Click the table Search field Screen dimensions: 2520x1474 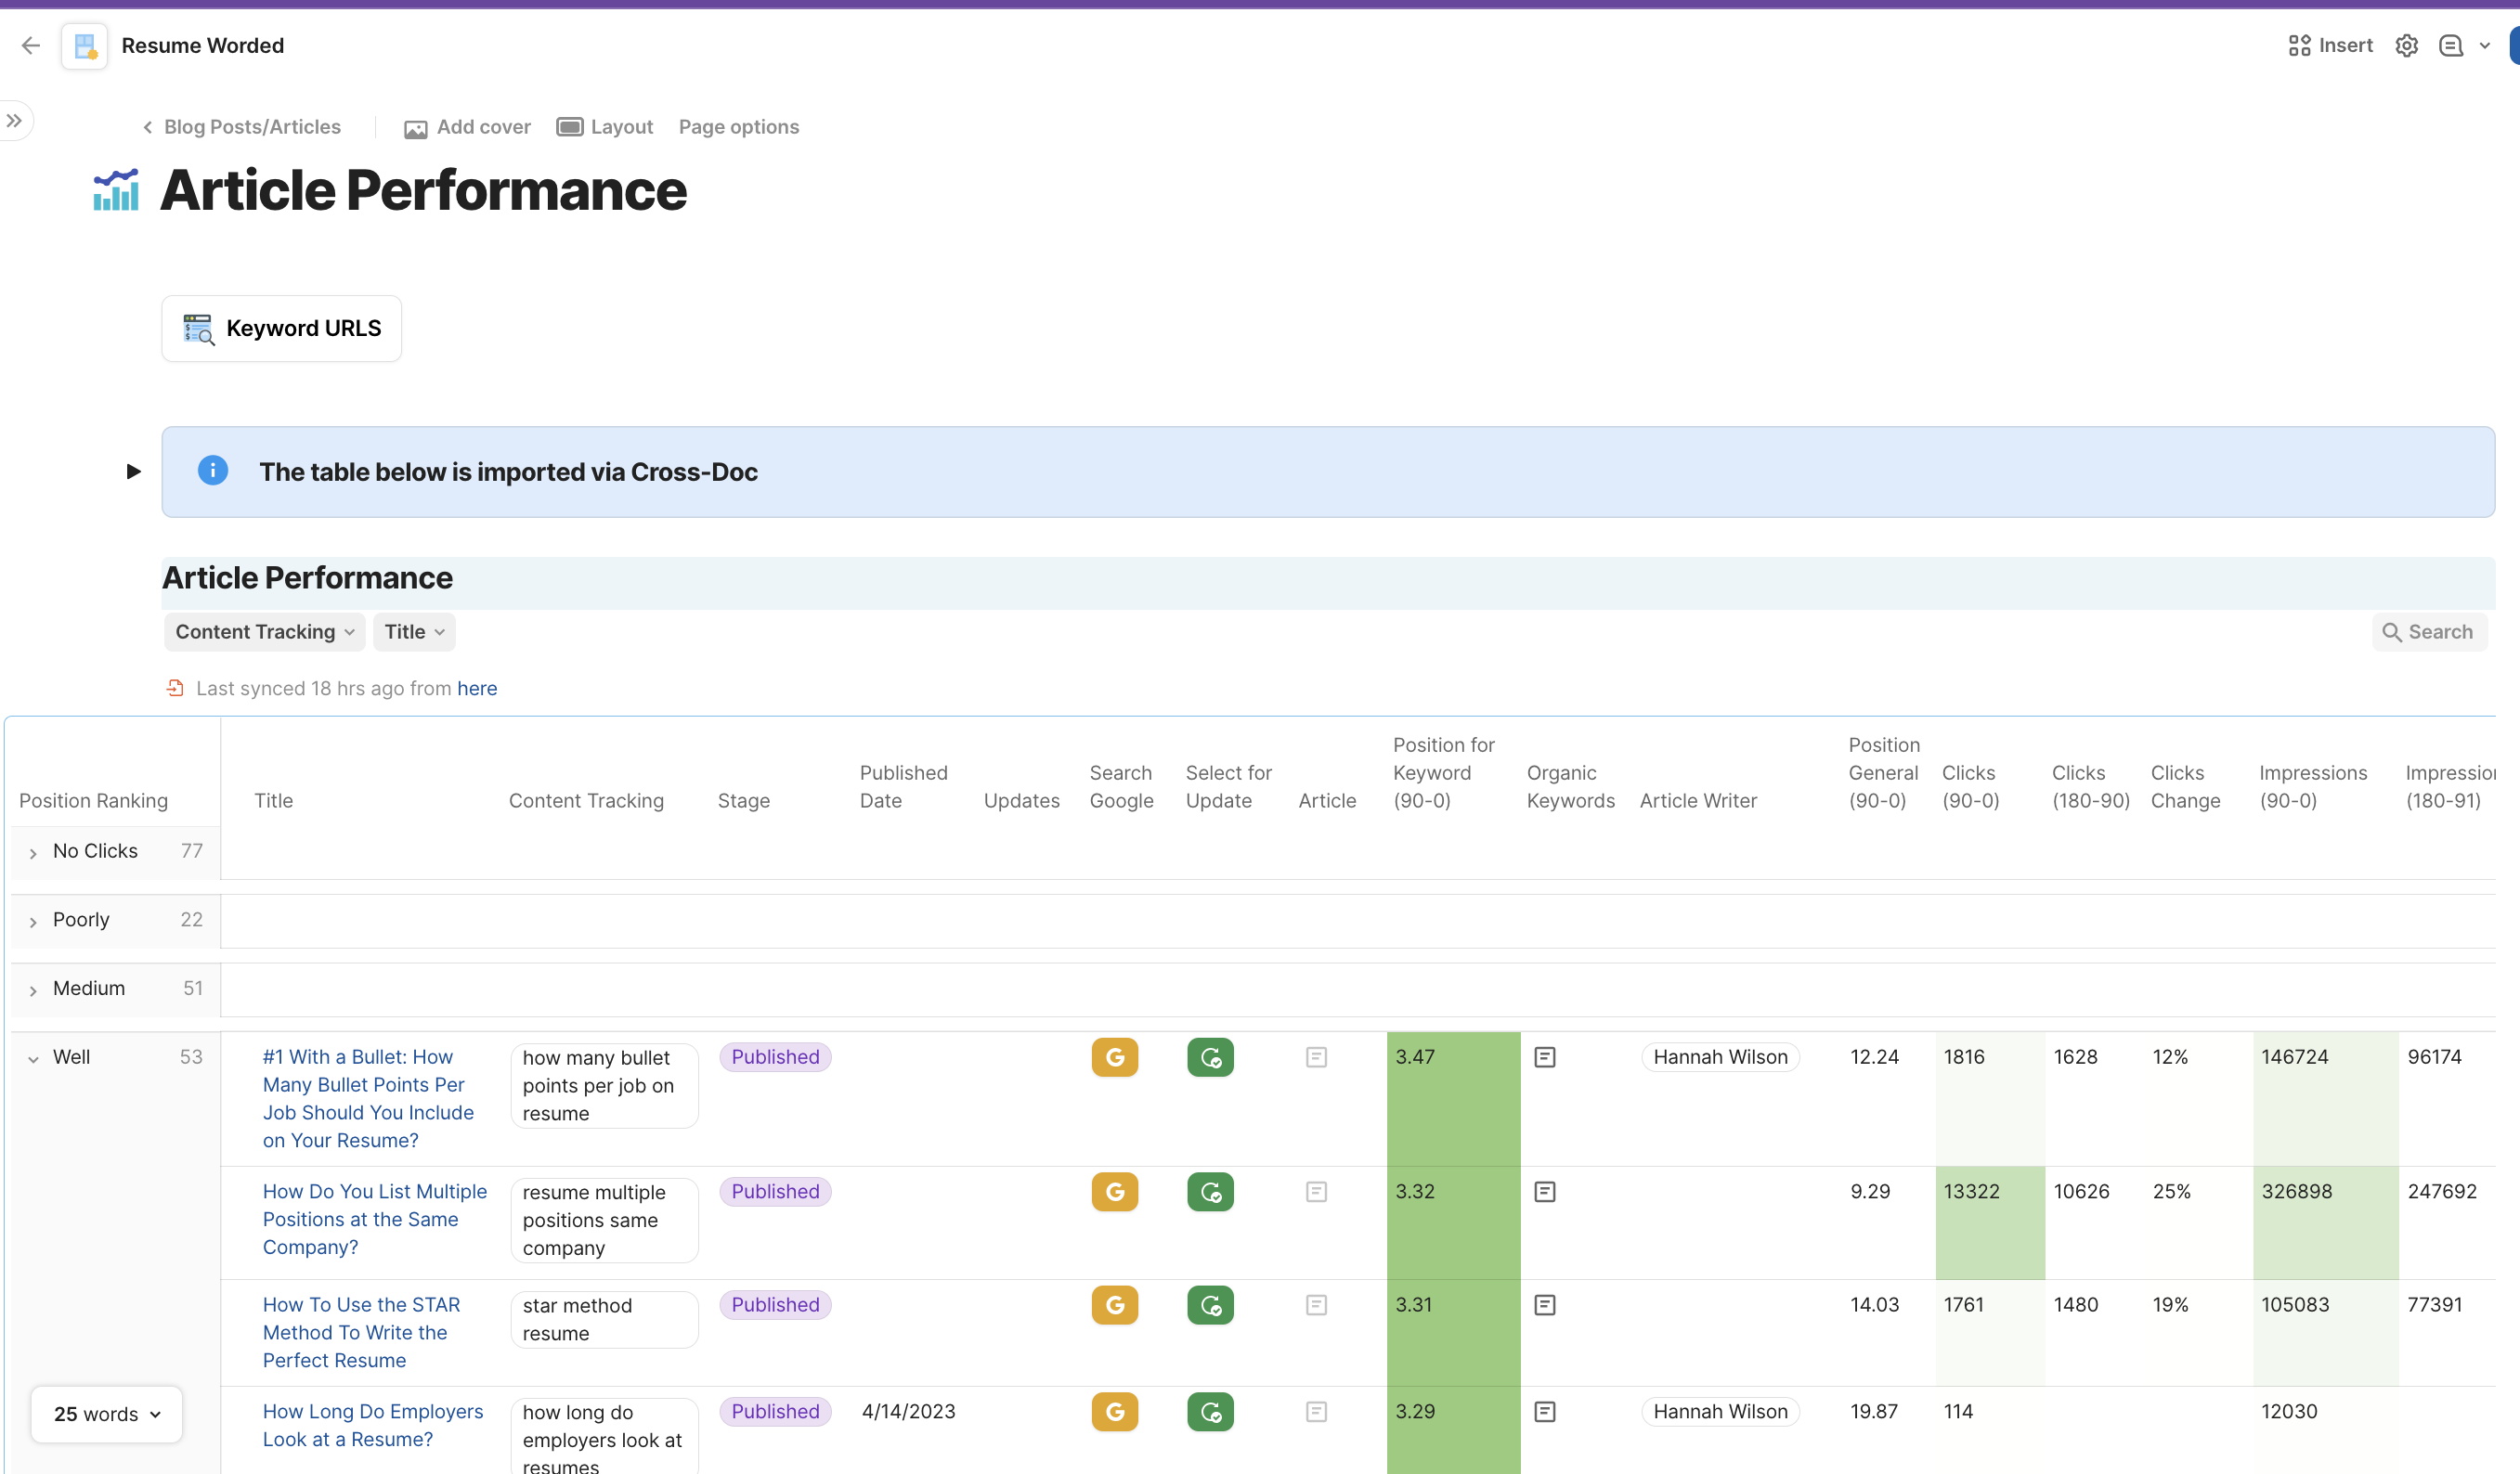pos(2429,632)
